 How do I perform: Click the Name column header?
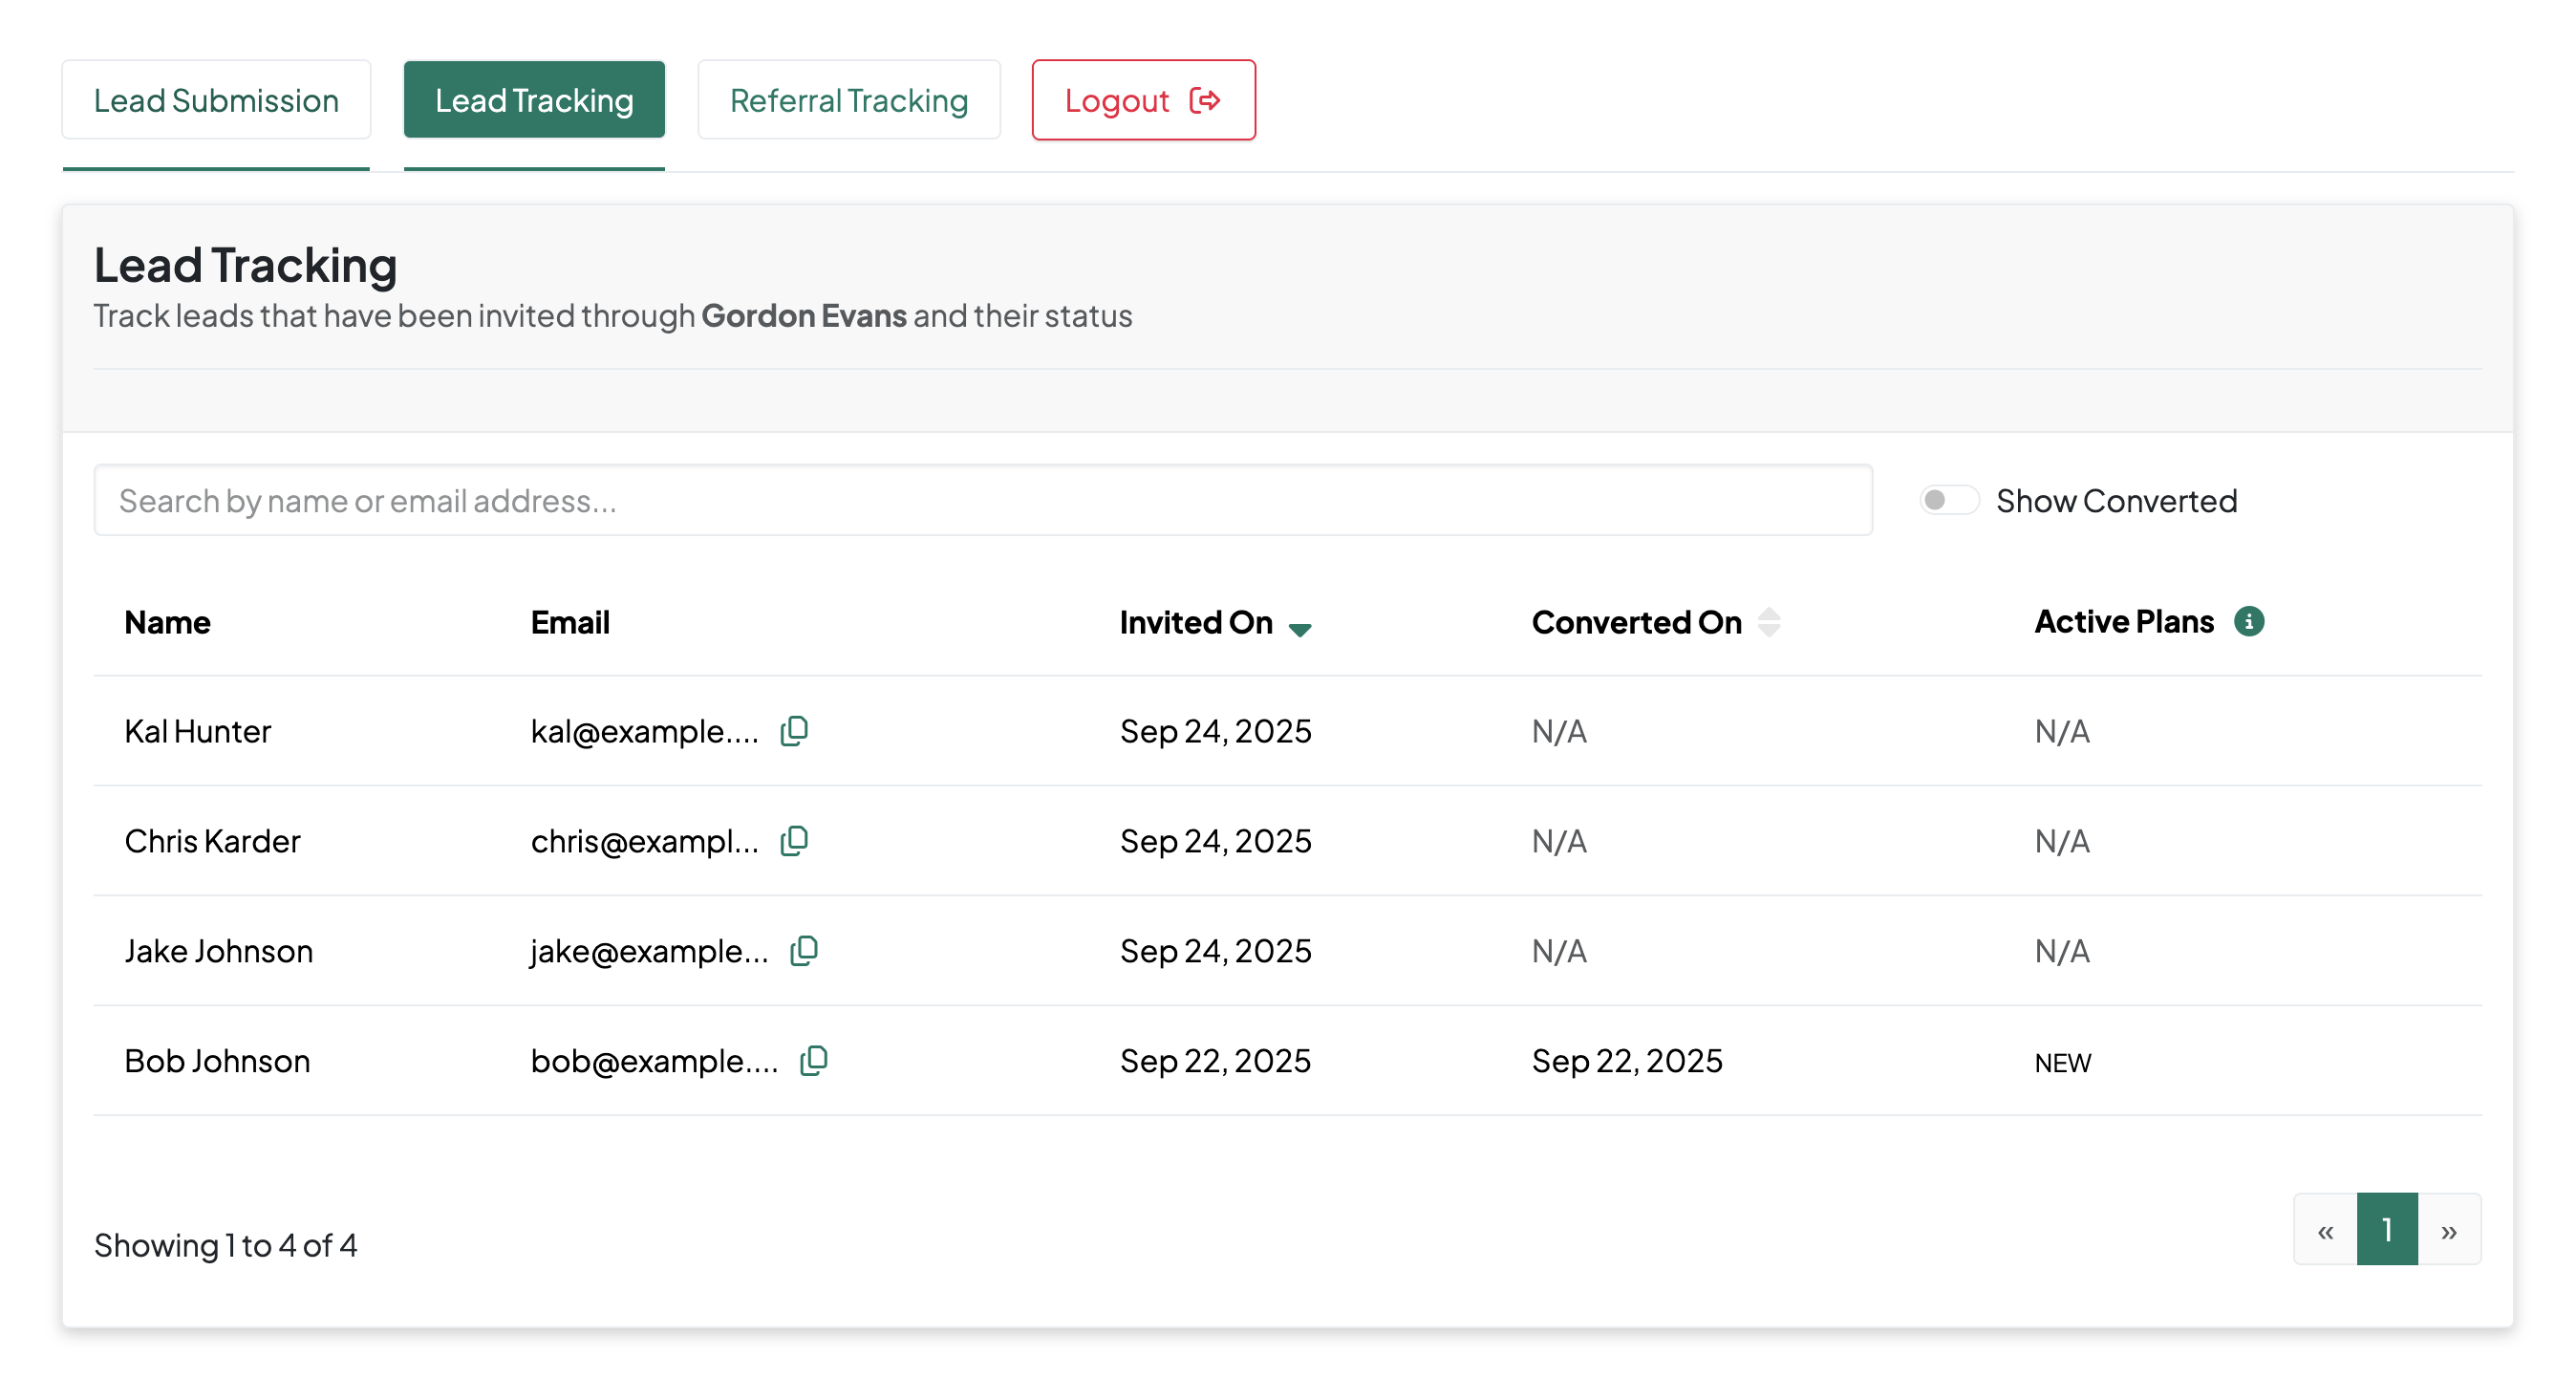click(x=167, y=622)
